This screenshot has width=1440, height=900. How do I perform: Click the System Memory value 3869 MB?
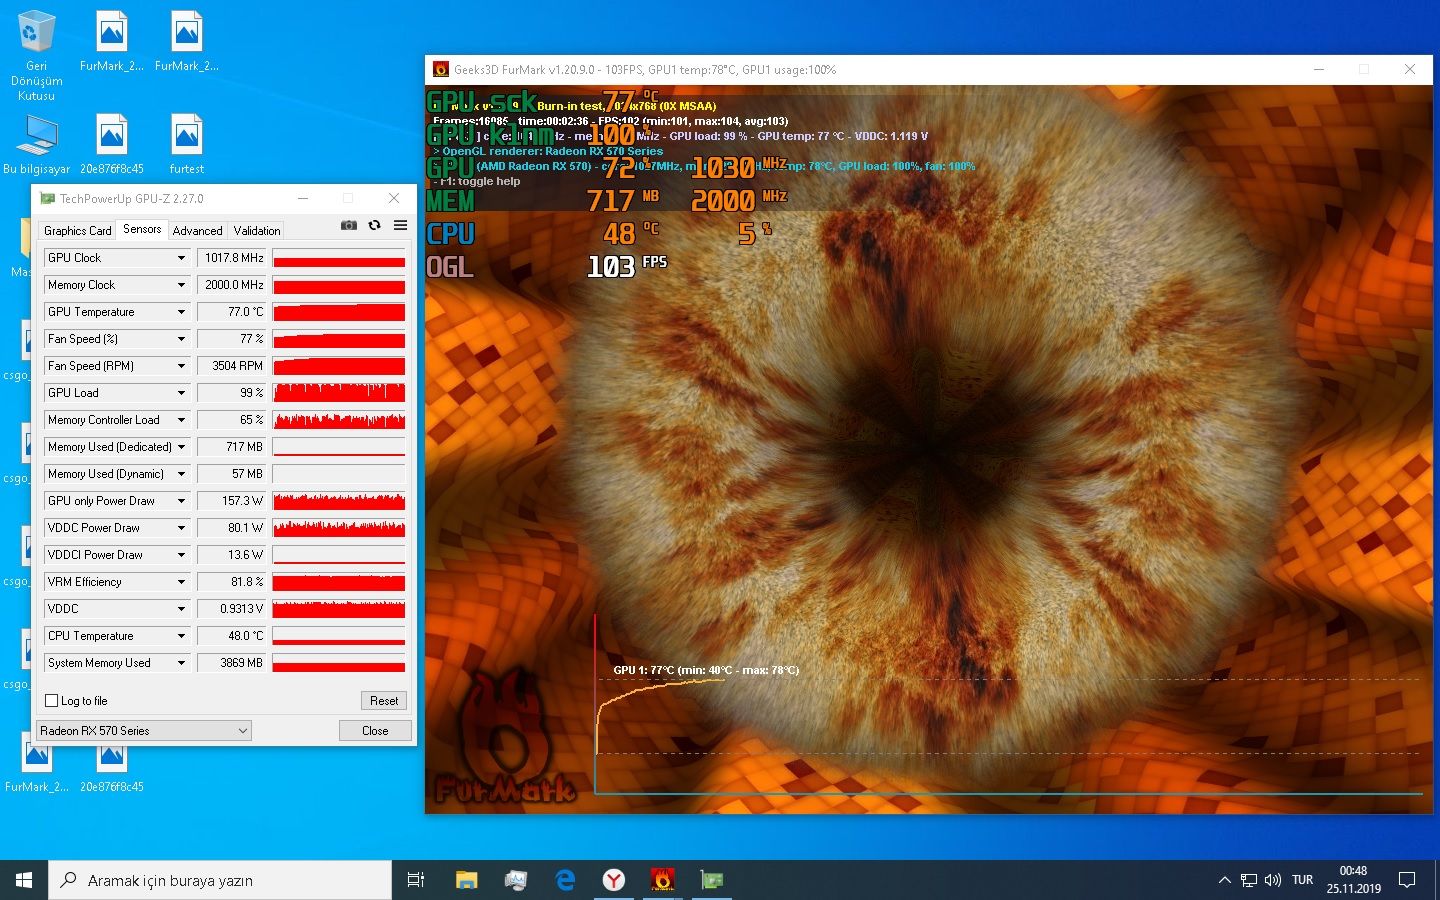tap(232, 663)
